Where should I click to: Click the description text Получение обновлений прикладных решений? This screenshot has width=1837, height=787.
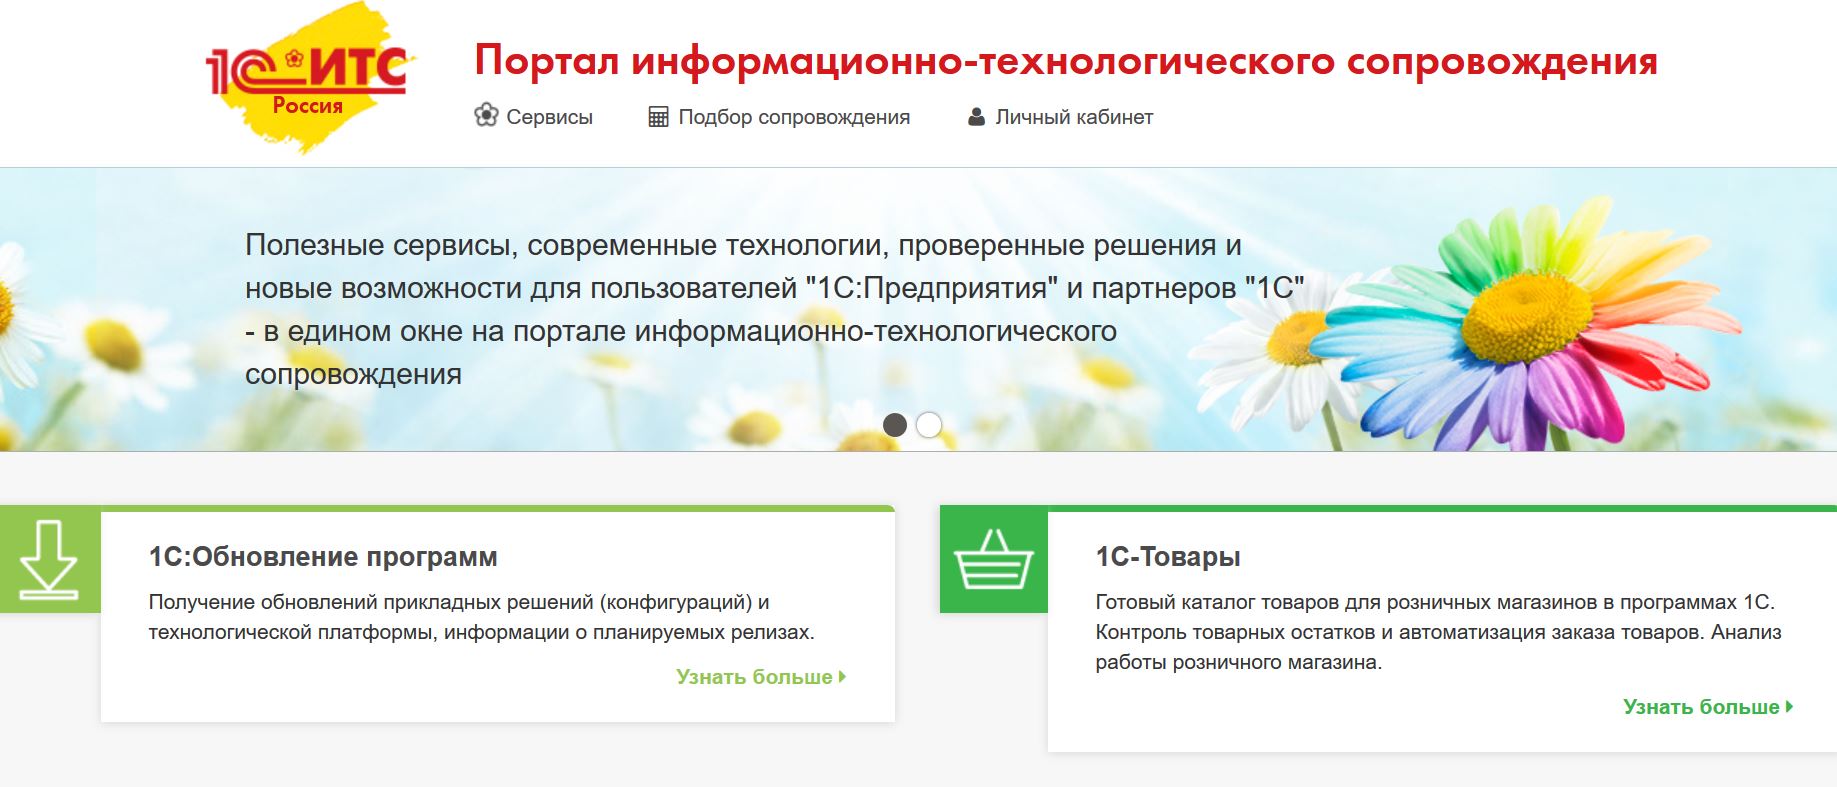481,617
